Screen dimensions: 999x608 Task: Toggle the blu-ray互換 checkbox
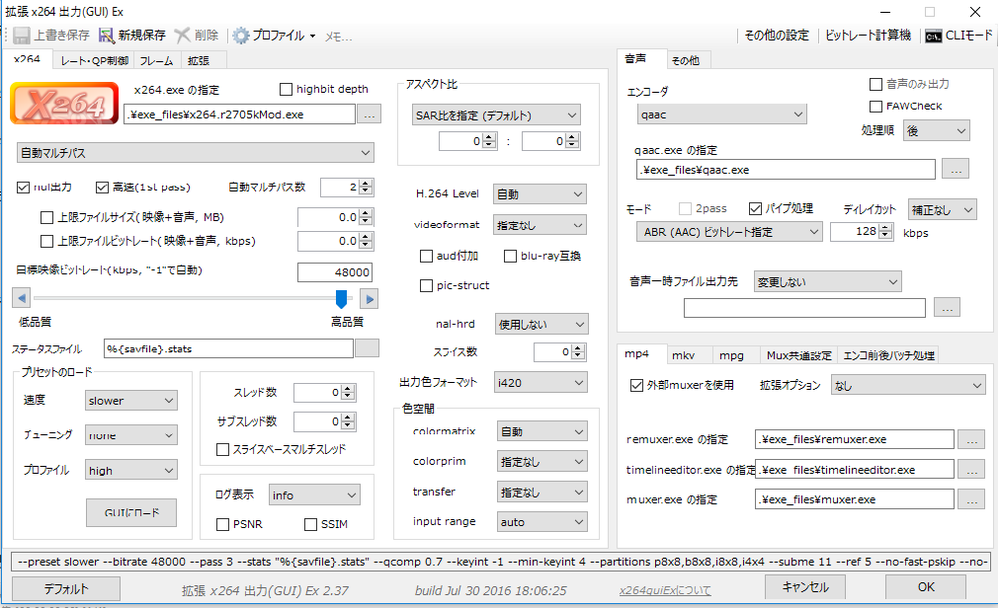click(x=511, y=256)
